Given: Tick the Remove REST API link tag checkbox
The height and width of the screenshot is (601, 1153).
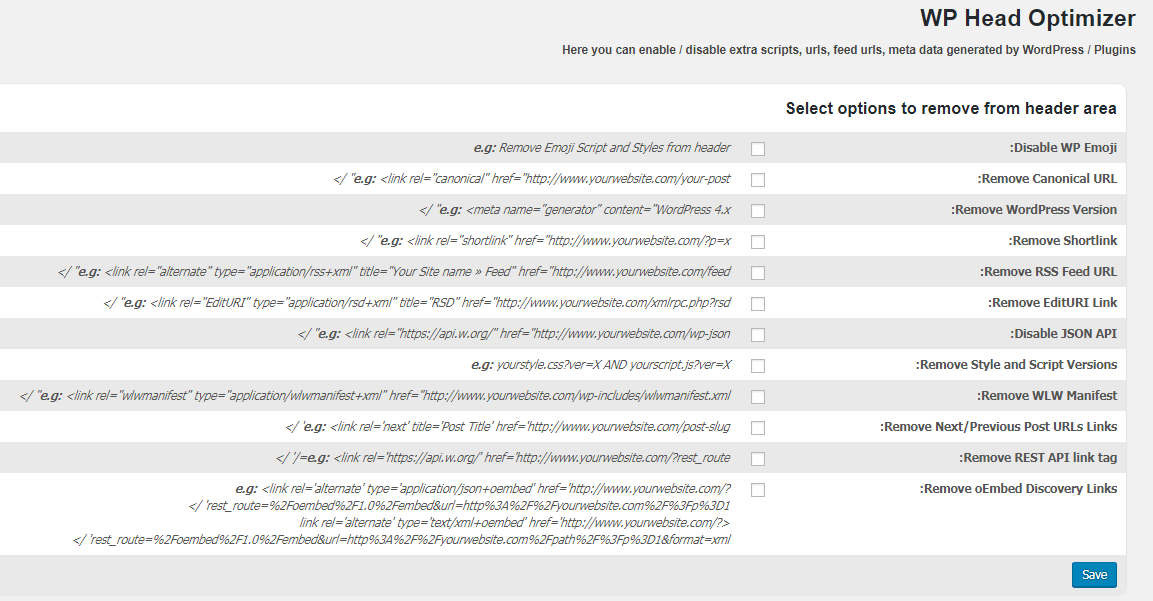Looking at the screenshot, I should [x=758, y=459].
